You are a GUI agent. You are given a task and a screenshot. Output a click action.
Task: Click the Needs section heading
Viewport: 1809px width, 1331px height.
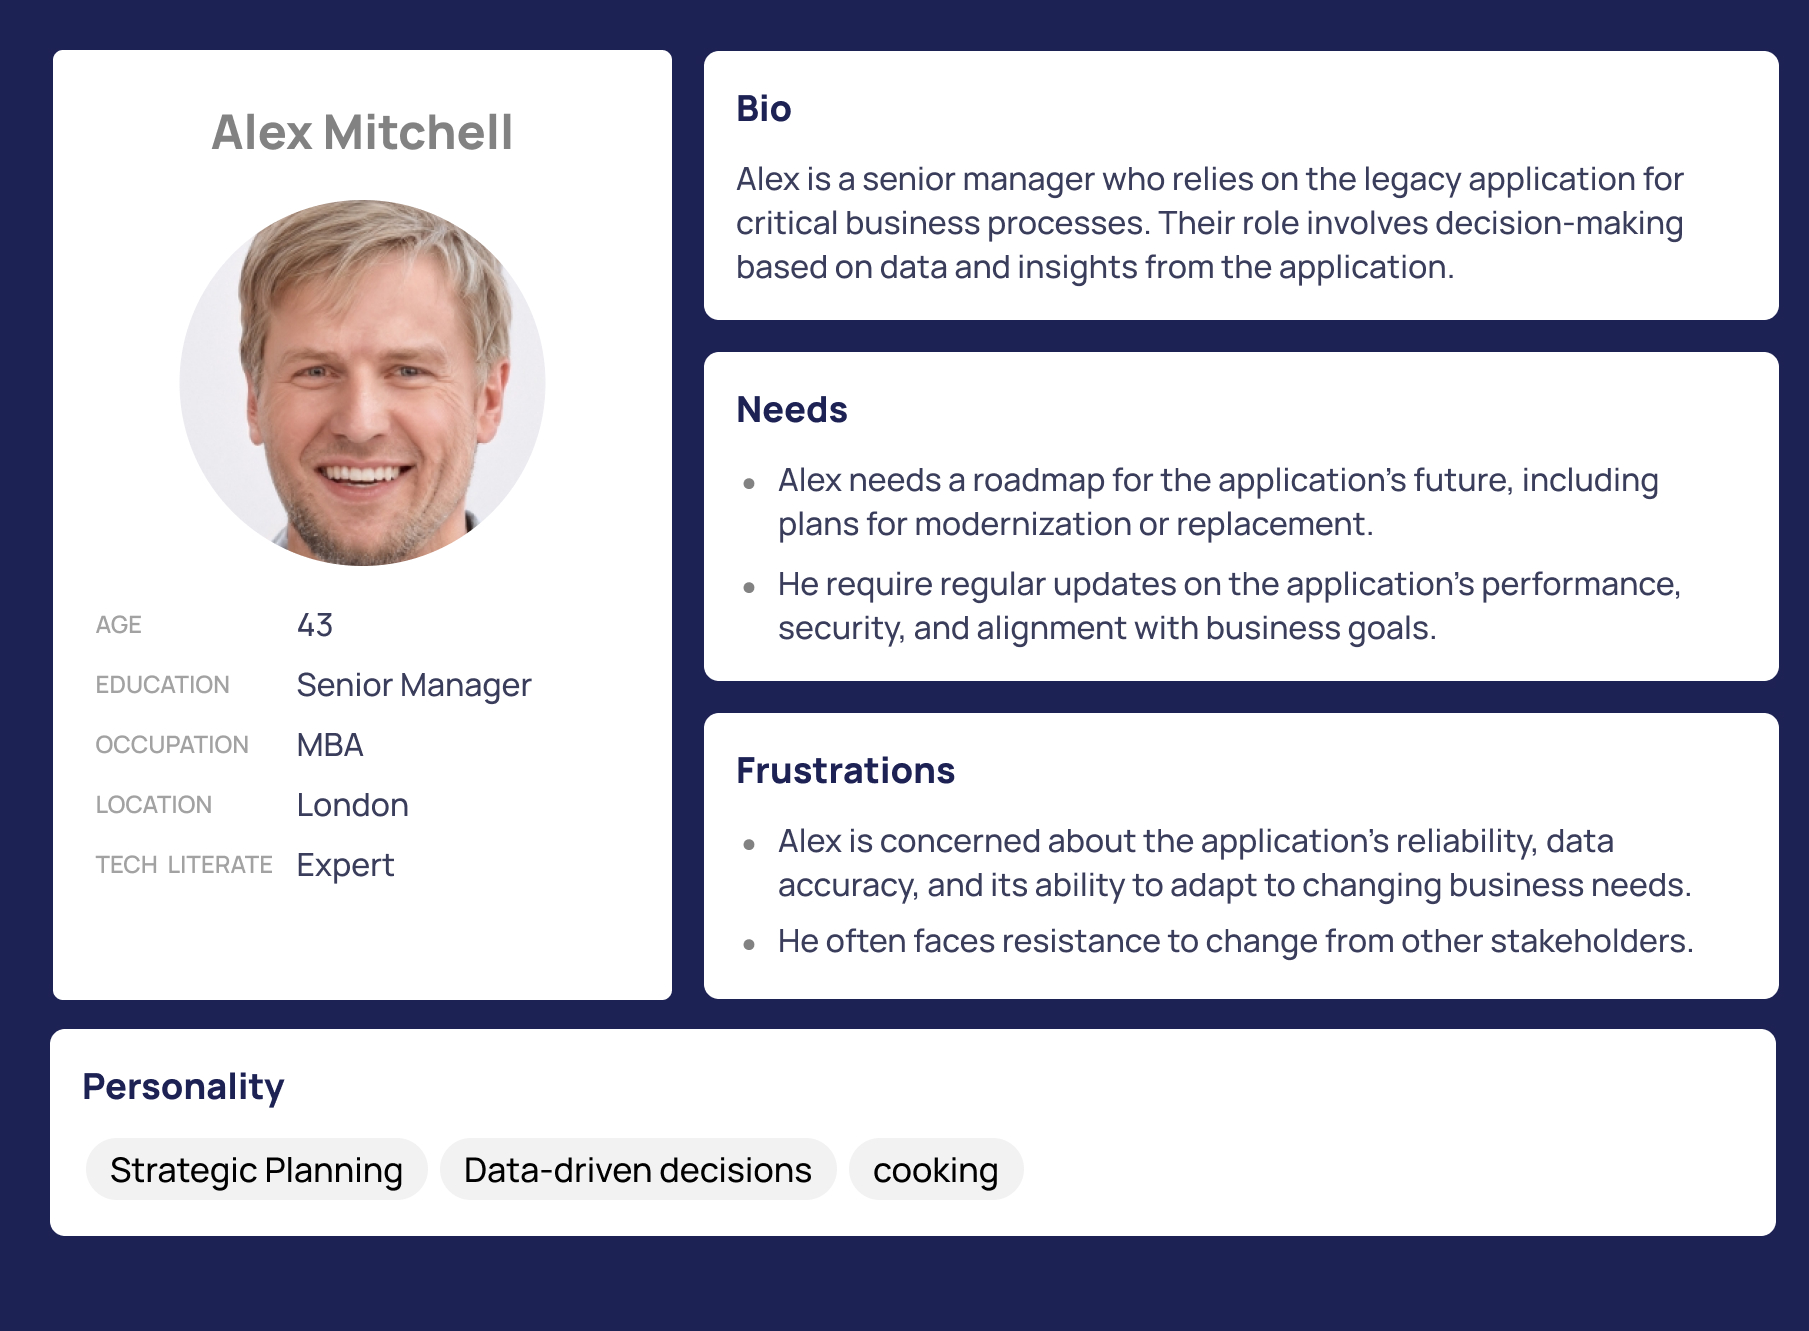pyautogui.click(x=791, y=410)
